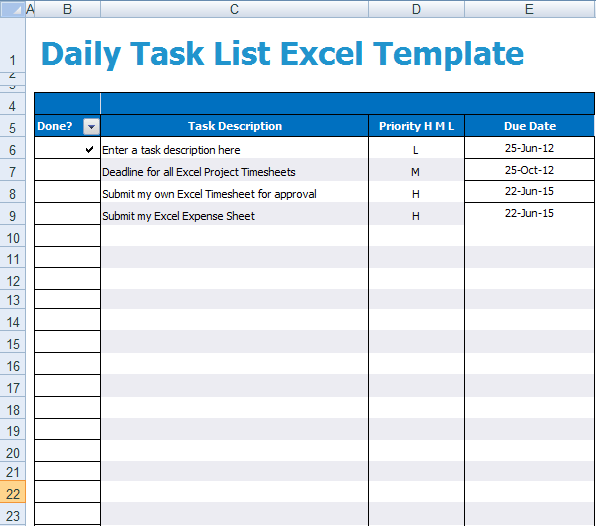The height and width of the screenshot is (526, 598).
Task: Select row 18 header
Action: point(13,408)
